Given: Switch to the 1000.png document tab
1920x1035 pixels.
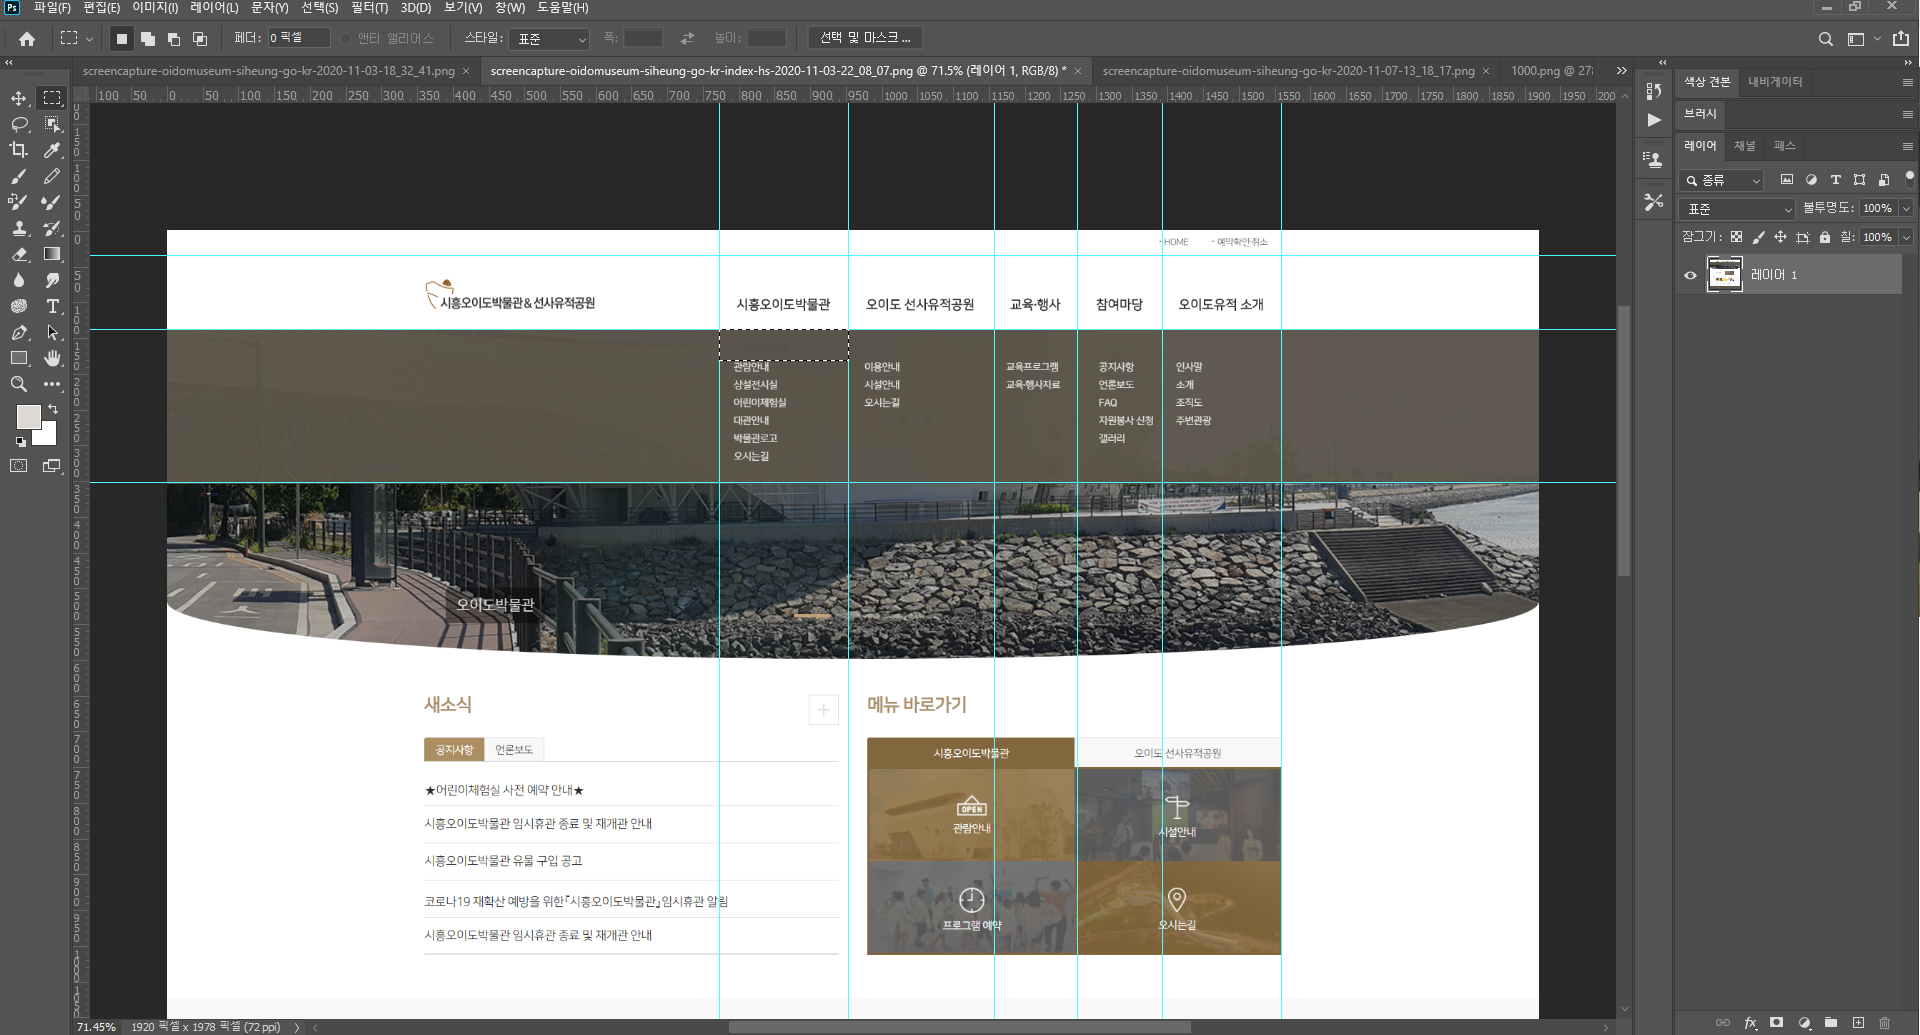Looking at the screenshot, I should pos(1552,71).
